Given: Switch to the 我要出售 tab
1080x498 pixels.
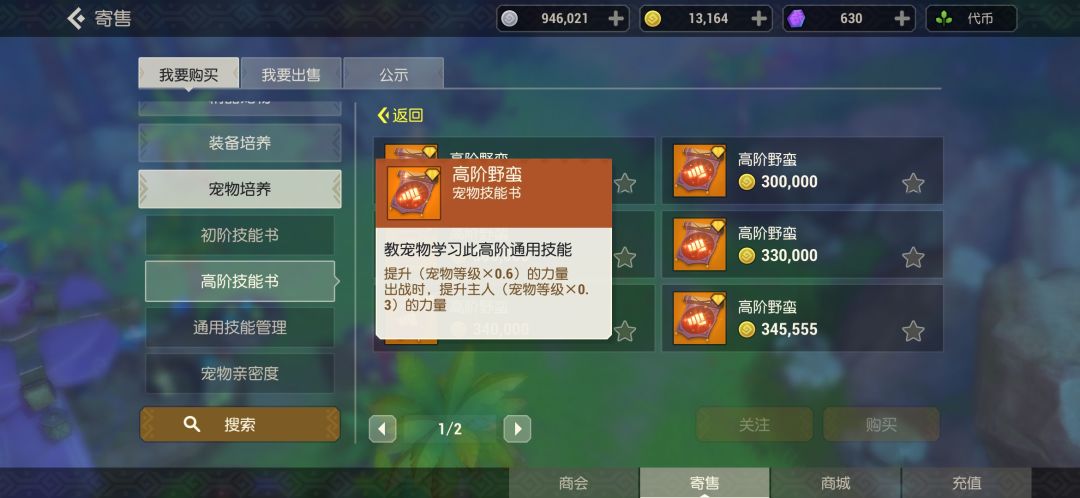Looking at the screenshot, I should [291, 74].
